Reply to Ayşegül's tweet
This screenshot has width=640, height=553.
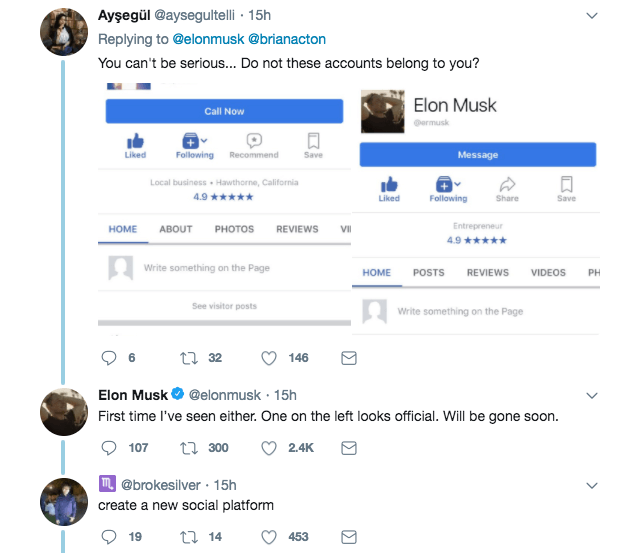(x=111, y=358)
